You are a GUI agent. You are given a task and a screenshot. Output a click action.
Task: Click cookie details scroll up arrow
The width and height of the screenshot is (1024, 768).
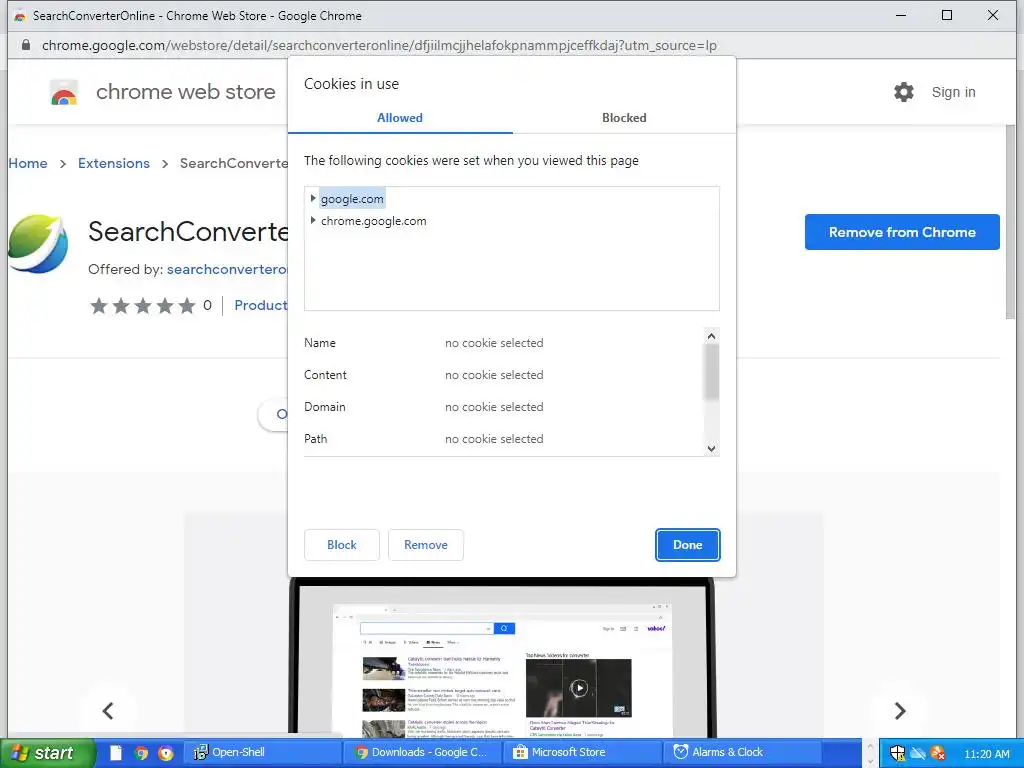click(711, 336)
